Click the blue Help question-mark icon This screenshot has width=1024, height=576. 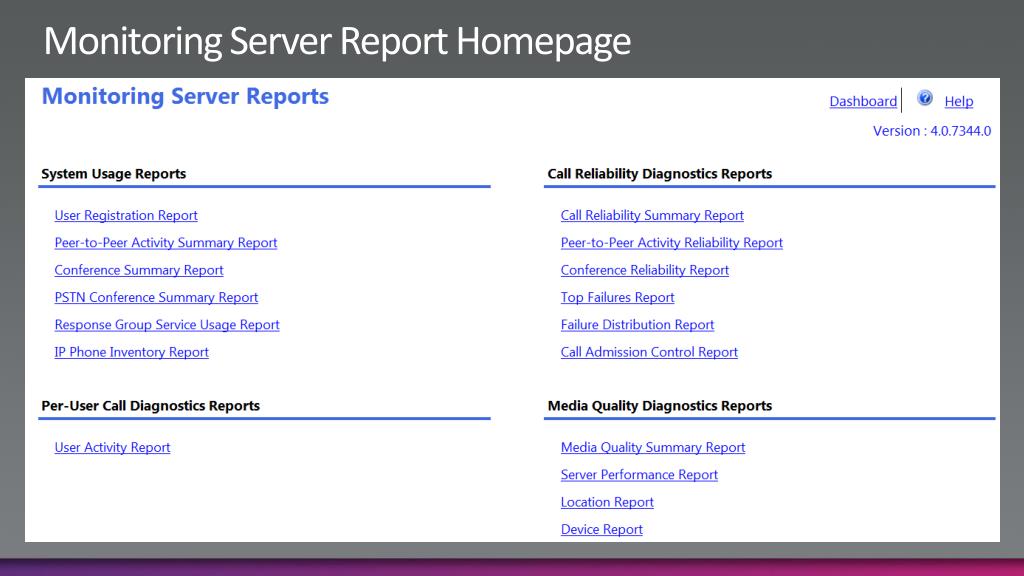(x=925, y=98)
